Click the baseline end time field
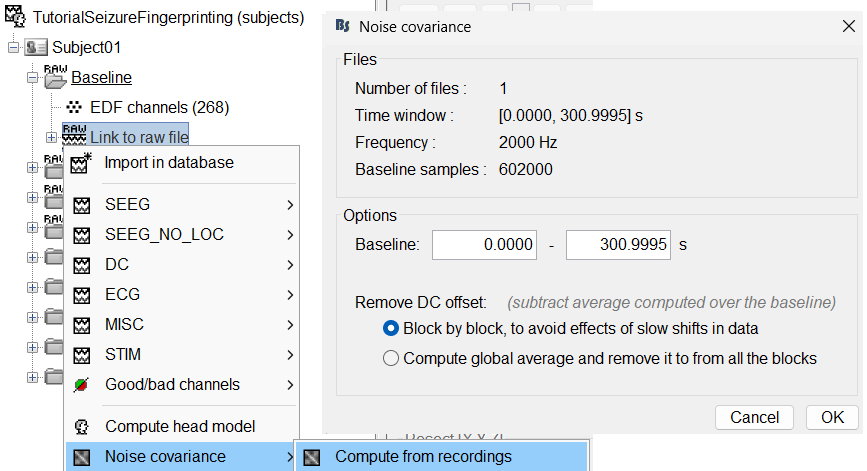 [x=617, y=244]
